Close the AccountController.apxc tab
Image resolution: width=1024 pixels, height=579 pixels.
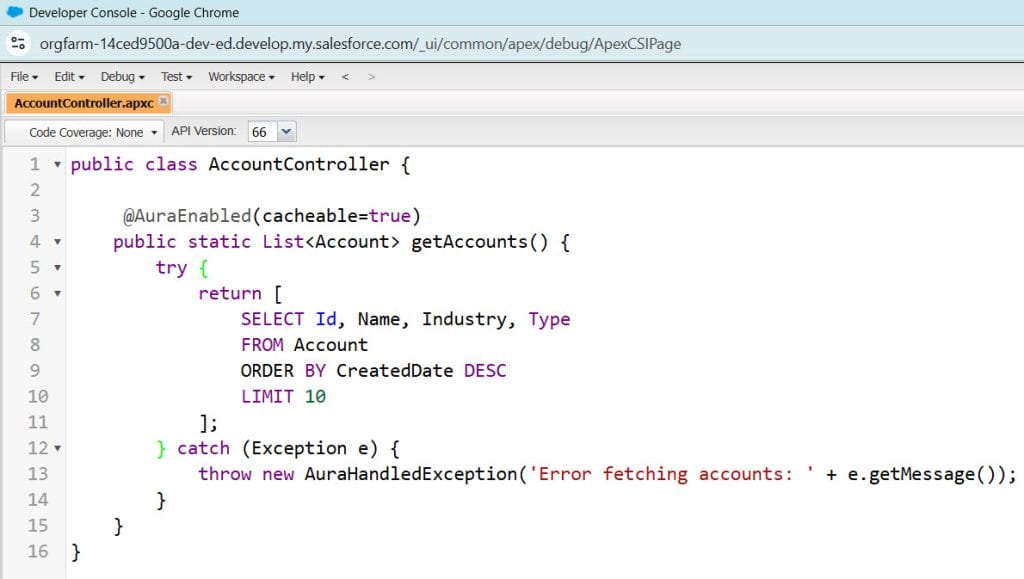coord(162,101)
